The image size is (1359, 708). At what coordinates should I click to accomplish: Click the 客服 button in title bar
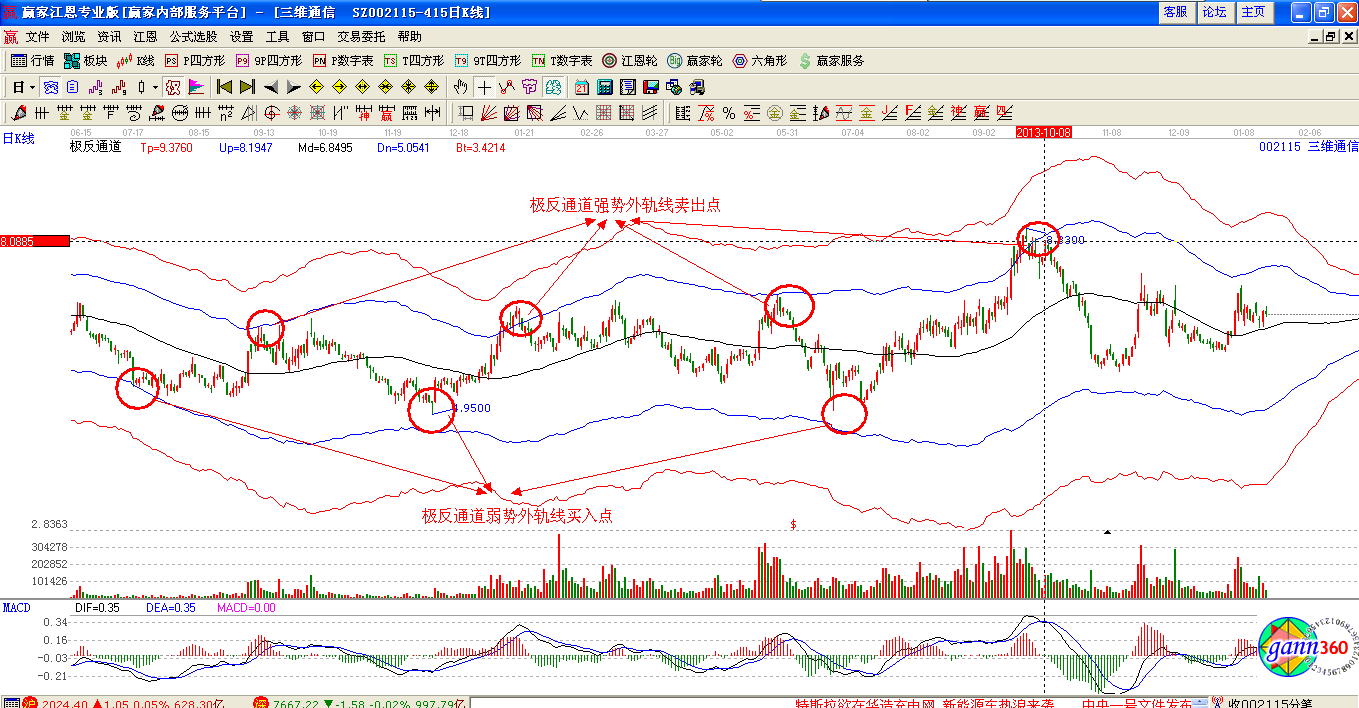[x=1175, y=12]
